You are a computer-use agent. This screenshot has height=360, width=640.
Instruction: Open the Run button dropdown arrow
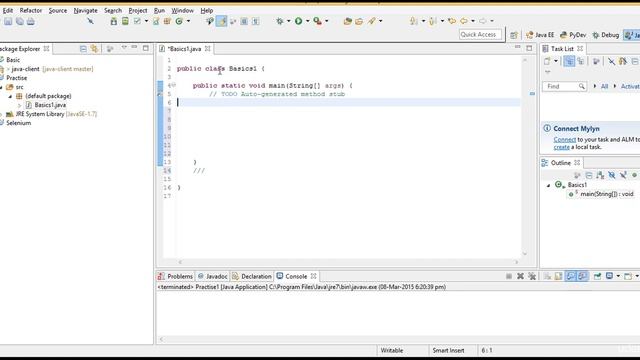point(307,21)
